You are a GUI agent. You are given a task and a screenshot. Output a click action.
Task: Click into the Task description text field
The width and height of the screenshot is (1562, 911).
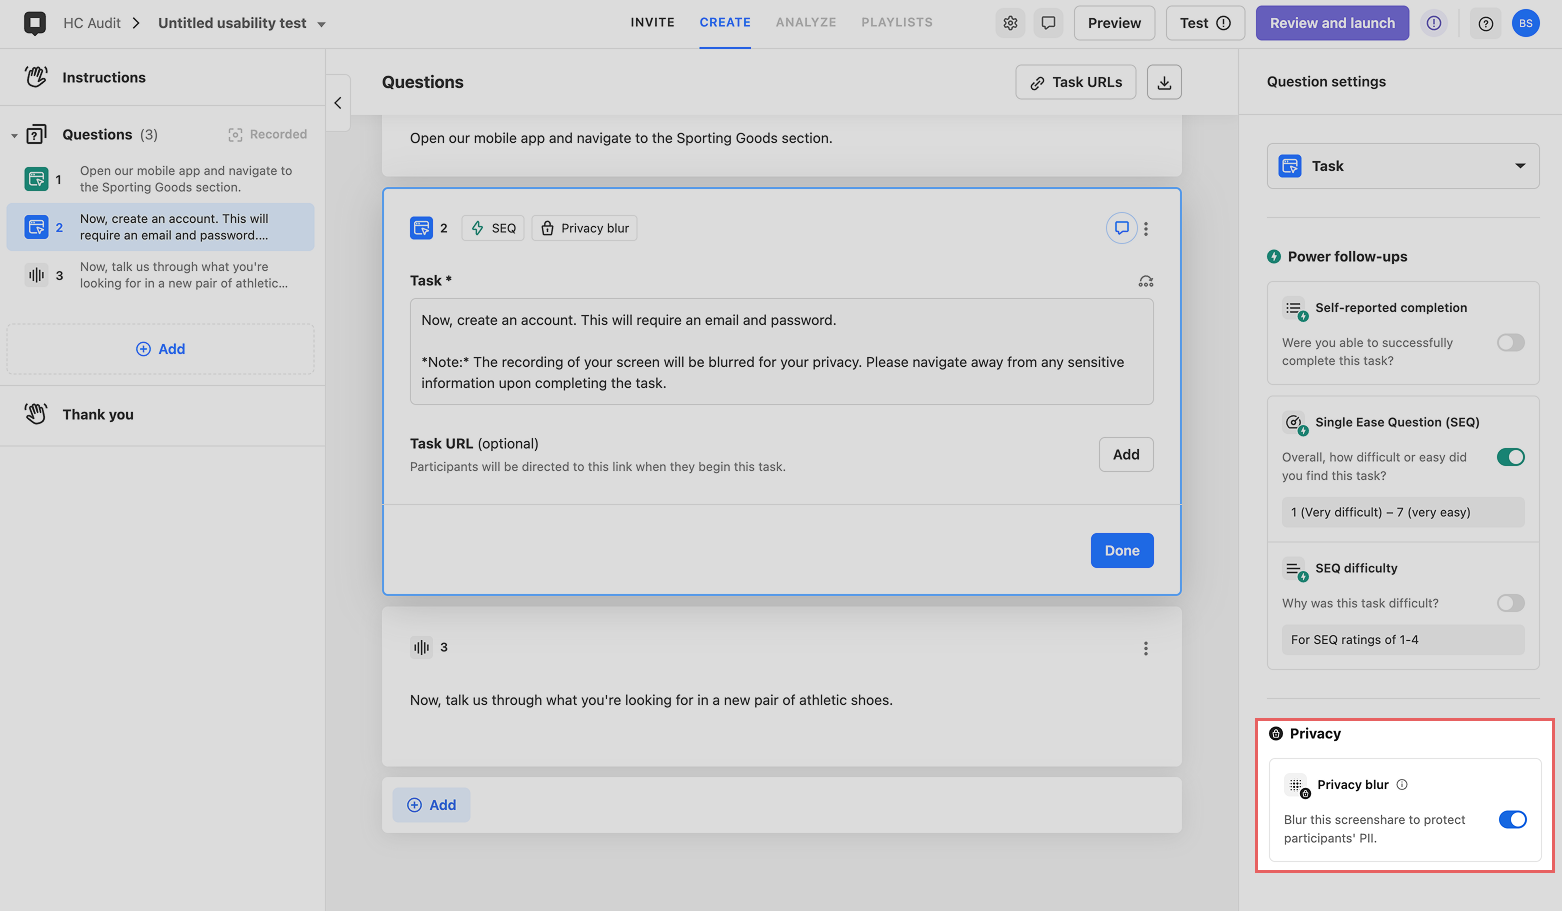pos(782,352)
